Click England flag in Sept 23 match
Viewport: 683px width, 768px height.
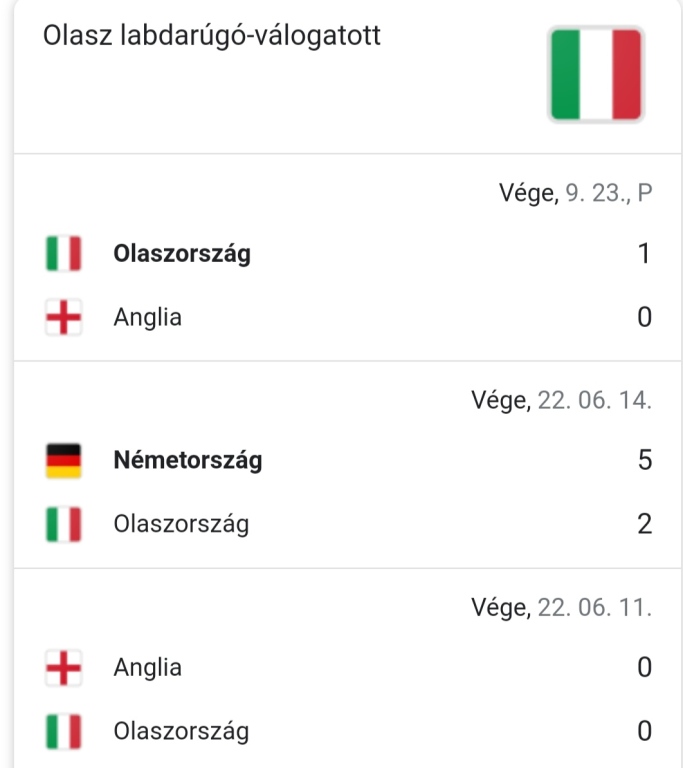(63, 317)
